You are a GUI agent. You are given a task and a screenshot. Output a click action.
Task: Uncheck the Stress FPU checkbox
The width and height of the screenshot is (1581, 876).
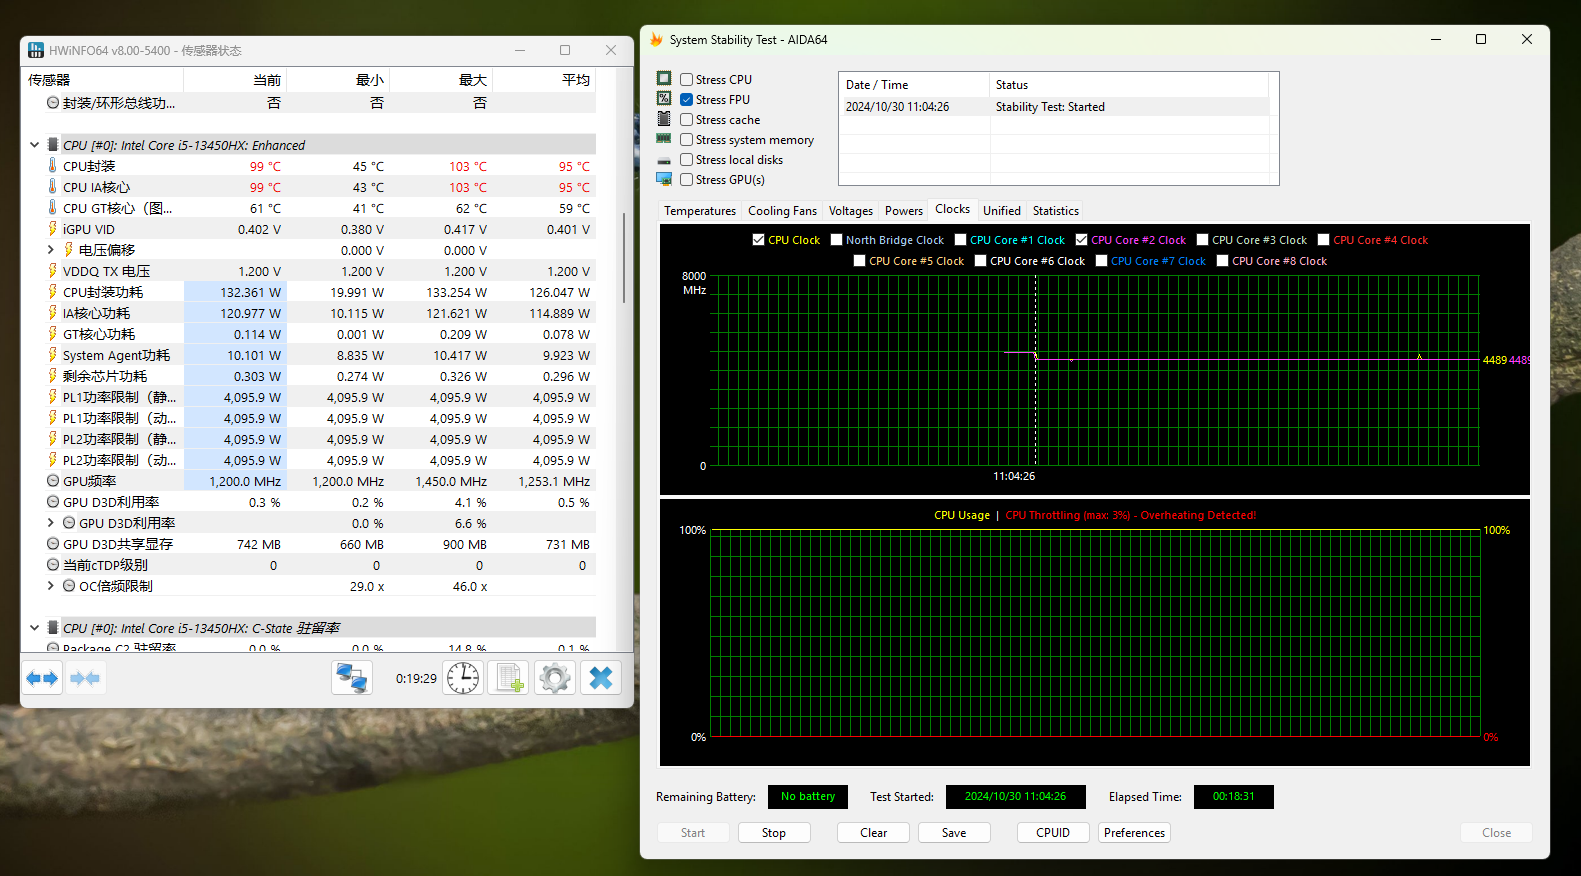[687, 100]
